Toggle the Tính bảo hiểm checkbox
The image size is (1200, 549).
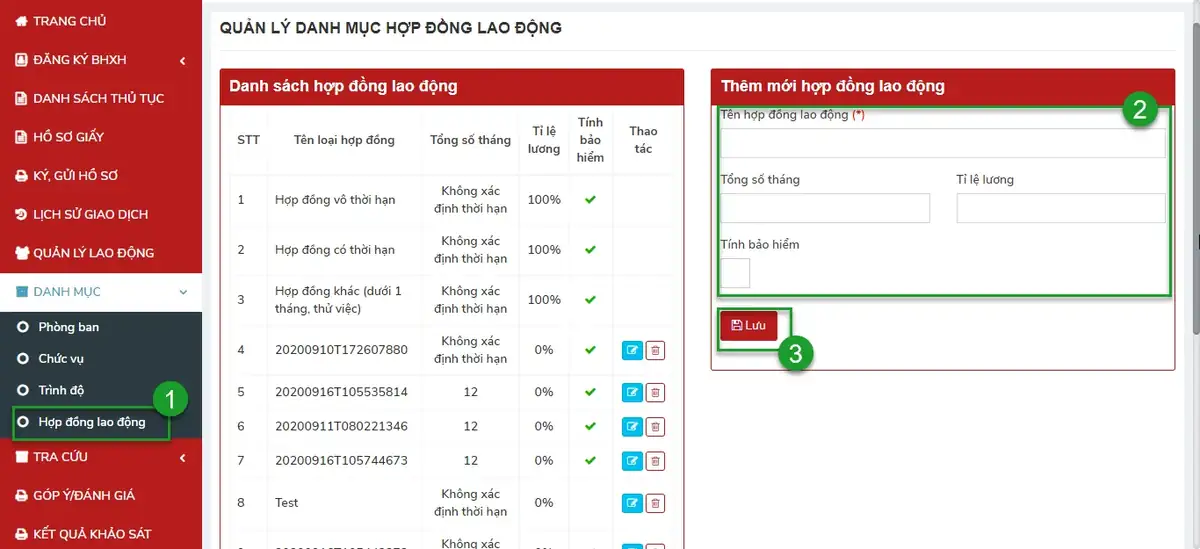735,272
